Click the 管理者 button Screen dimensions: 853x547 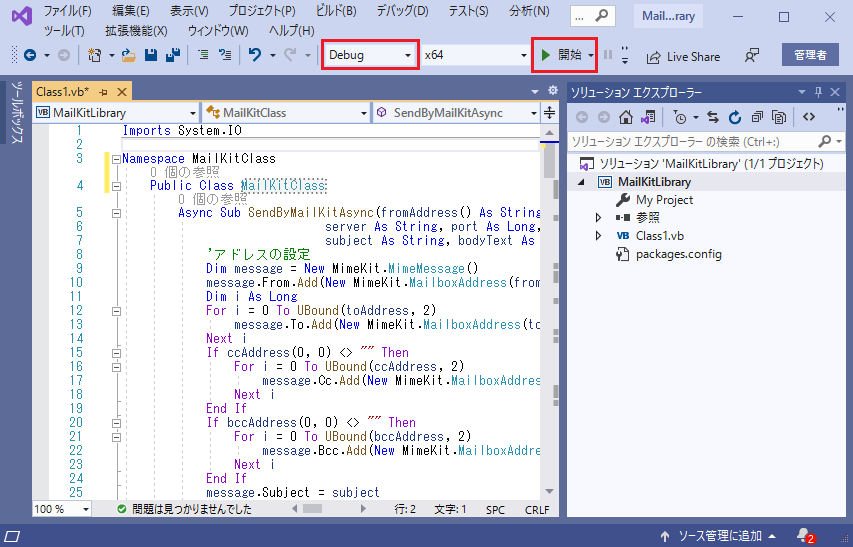point(810,55)
